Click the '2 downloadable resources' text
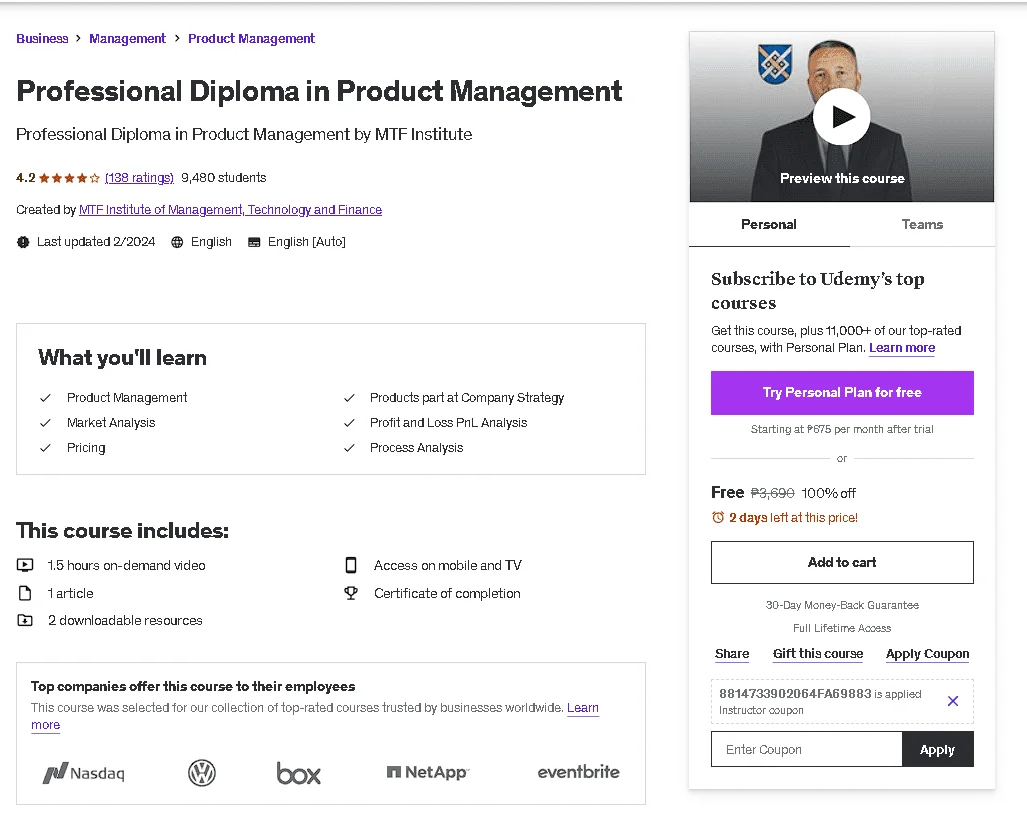 (125, 620)
